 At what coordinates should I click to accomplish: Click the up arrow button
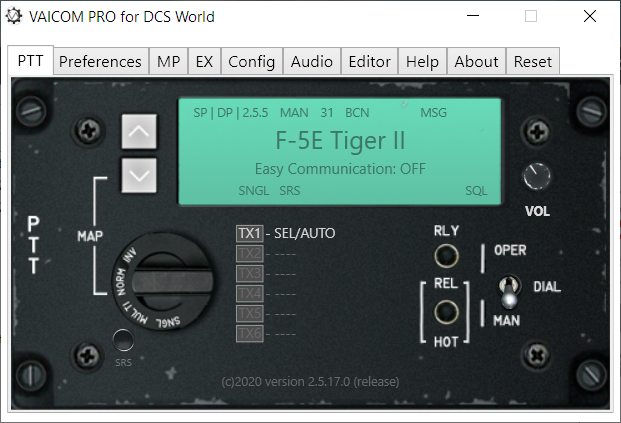(x=139, y=131)
